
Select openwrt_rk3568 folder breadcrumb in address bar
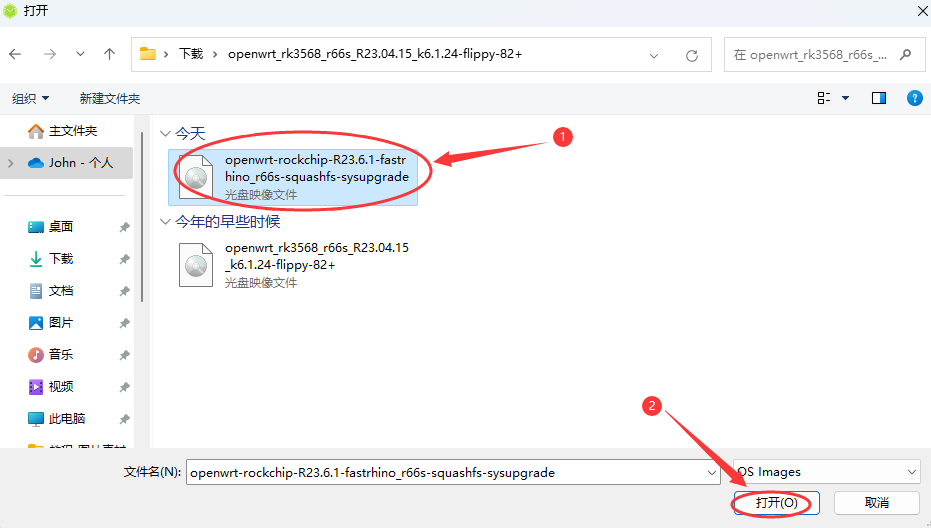coord(375,54)
